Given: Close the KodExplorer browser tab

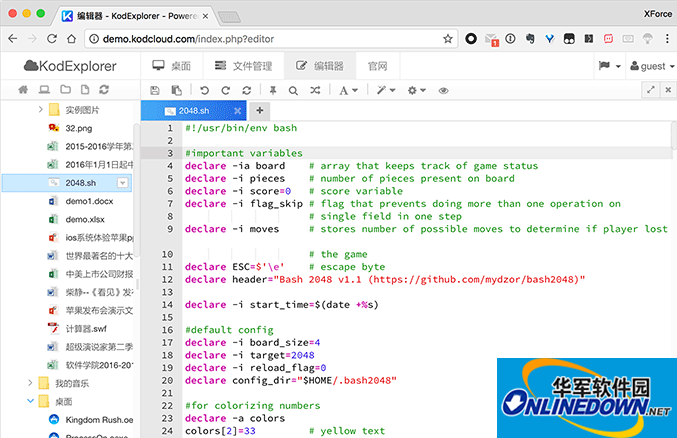Looking at the screenshot, I should coord(206,16).
